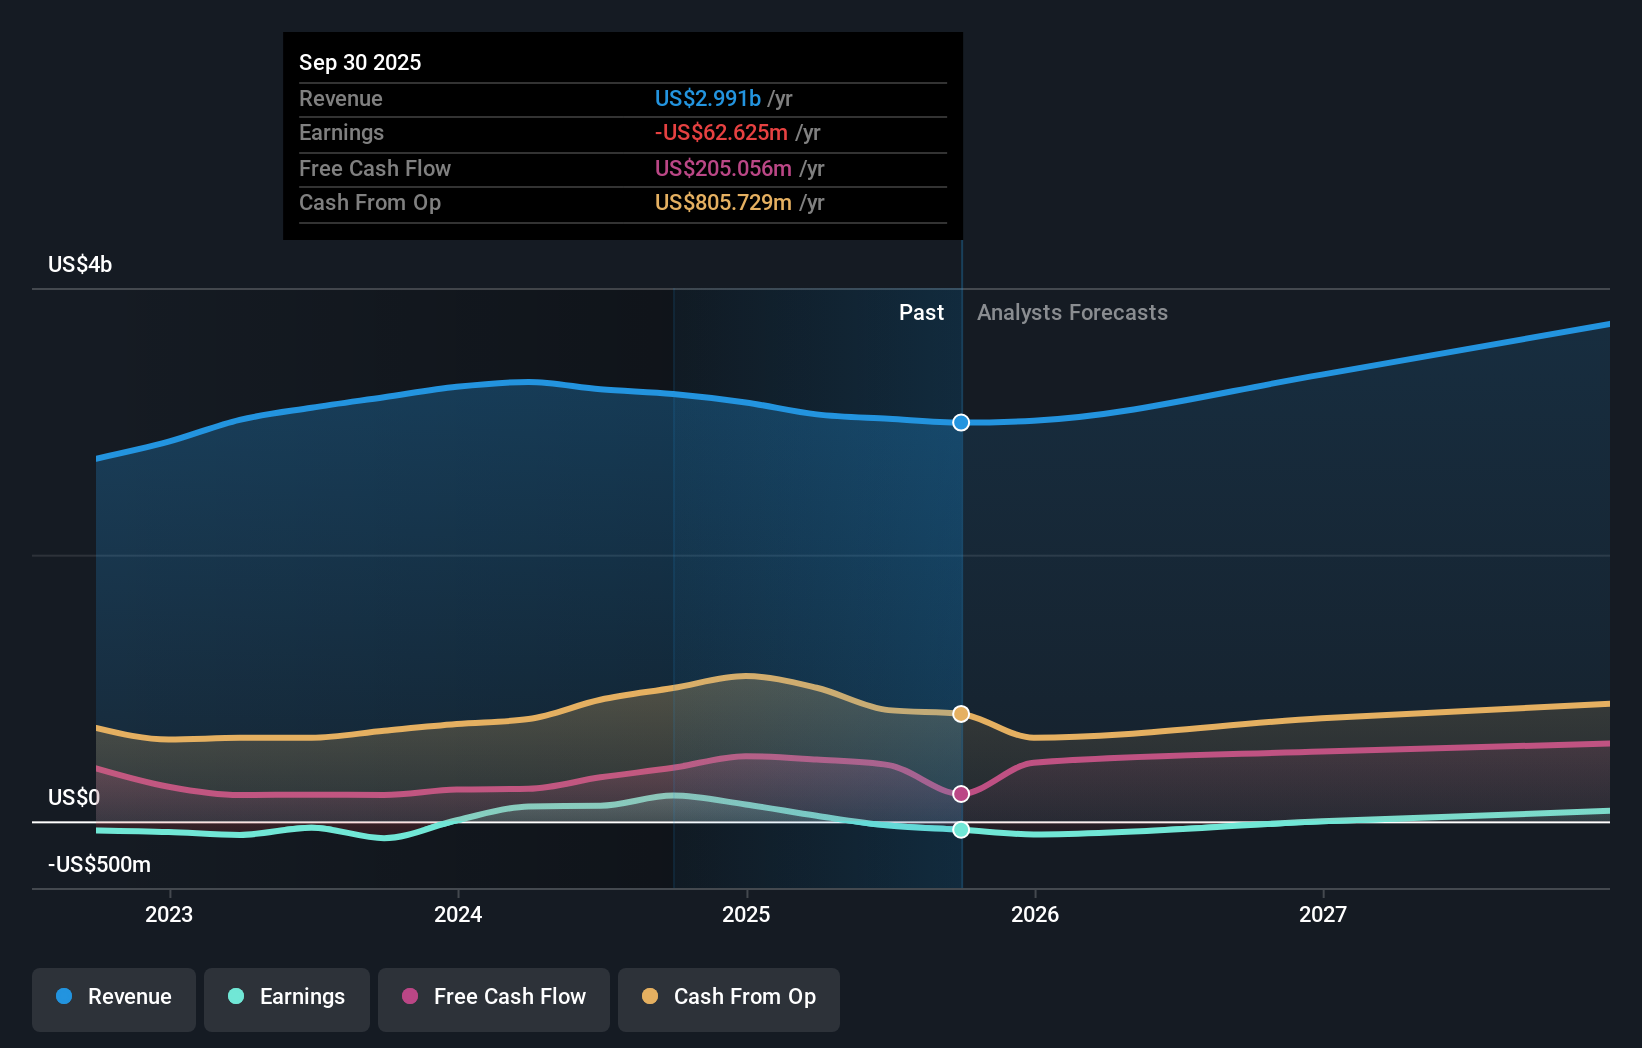Toggle the Earnings series visibility
Screen dimensions: 1642x1048
point(286,997)
